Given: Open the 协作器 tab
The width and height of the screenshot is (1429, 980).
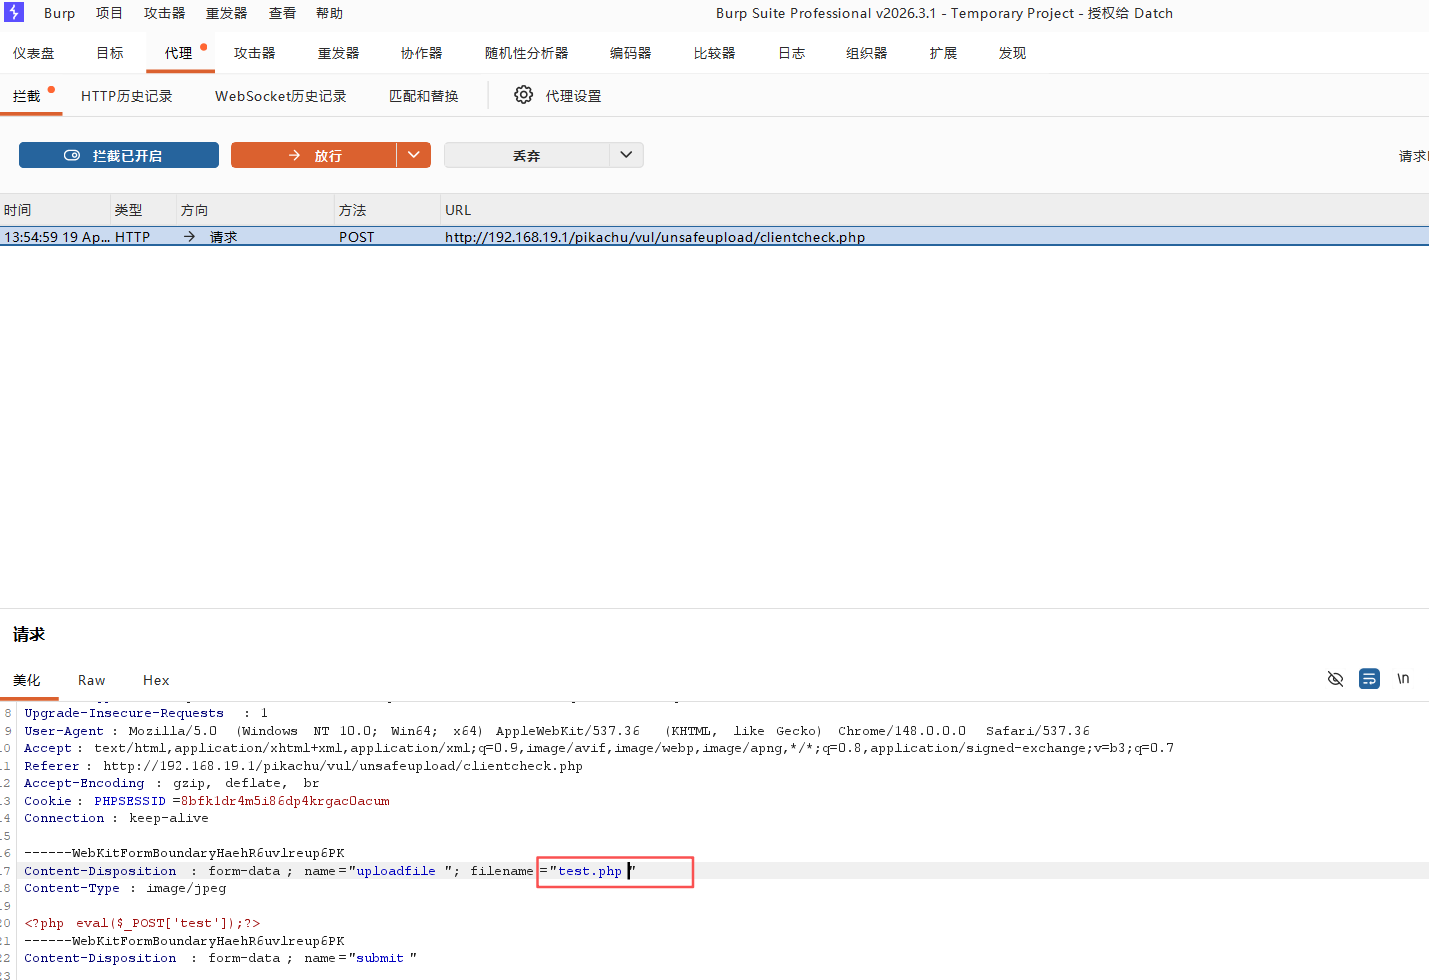Looking at the screenshot, I should pyautogui.click(x=421, y=53).
